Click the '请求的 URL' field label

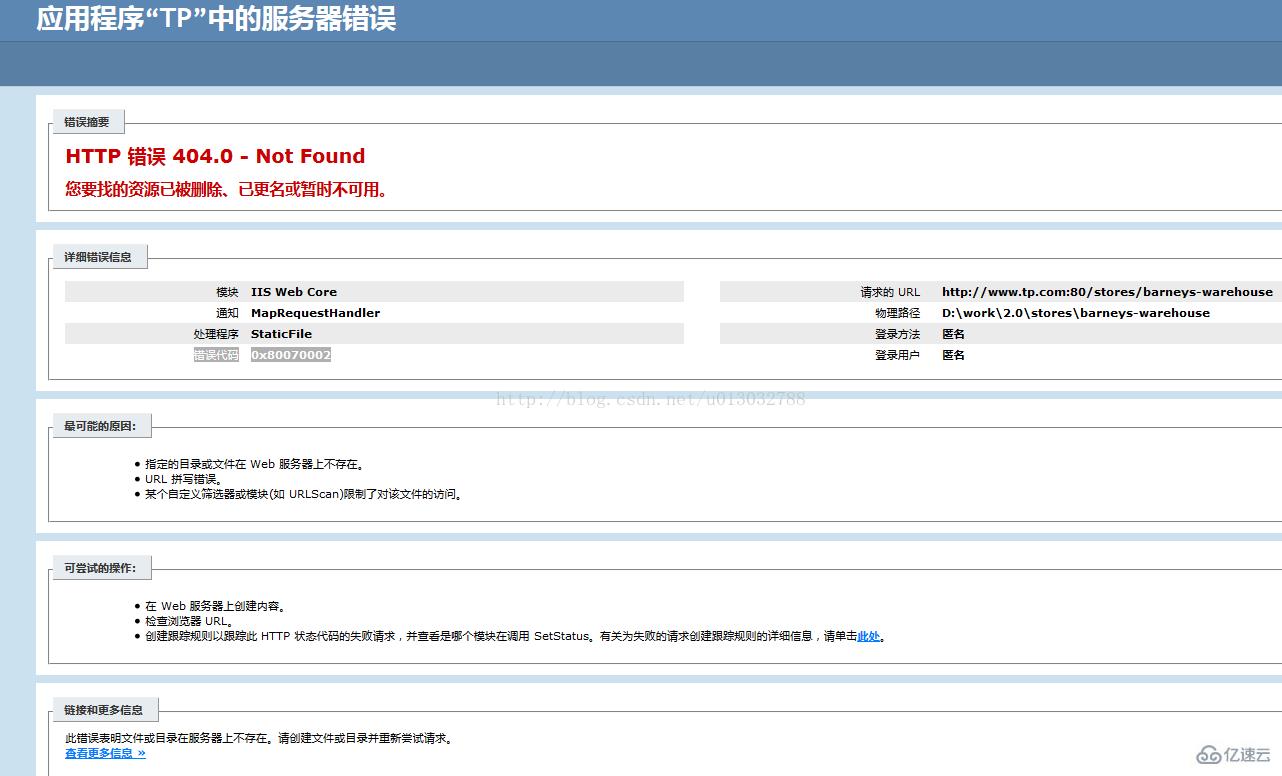(x=890, y=292)
